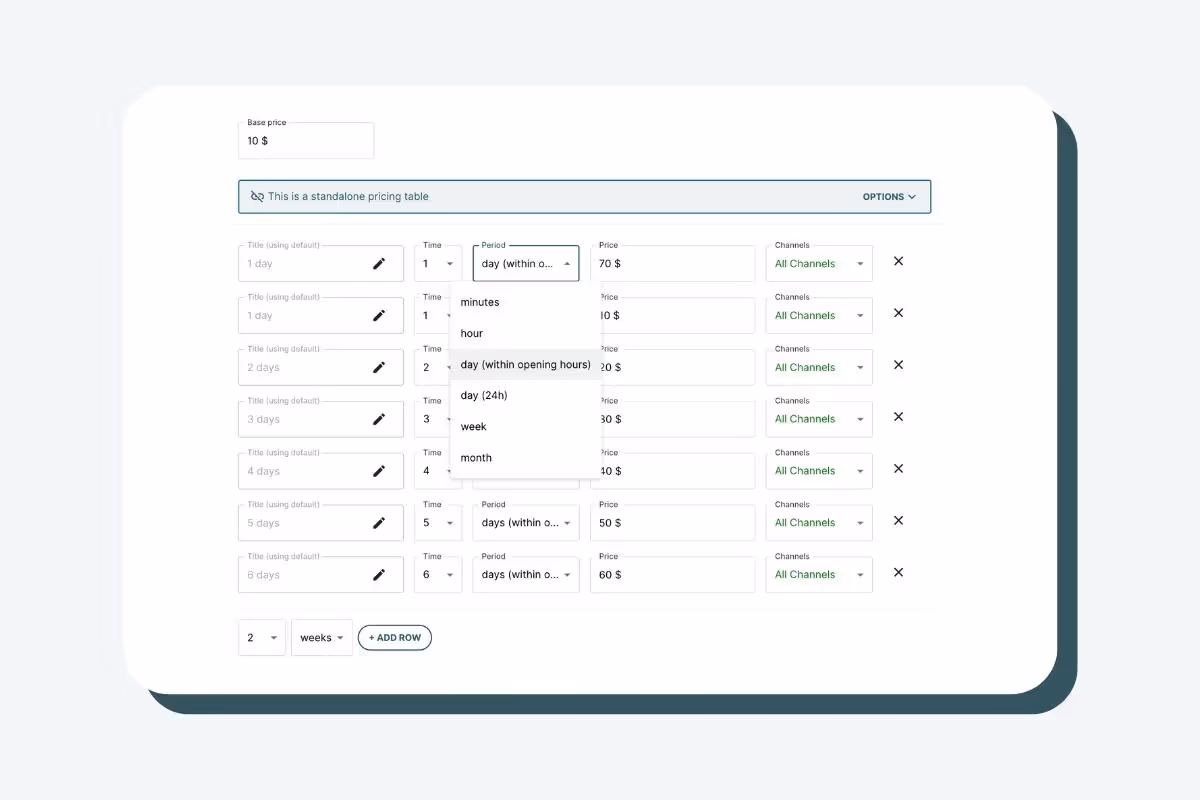Viewport: 1200px width, 800px height.
Task: Close the open Period dropdown in 70 $ row
Action: pyautogui.click(x=526, y=264)
